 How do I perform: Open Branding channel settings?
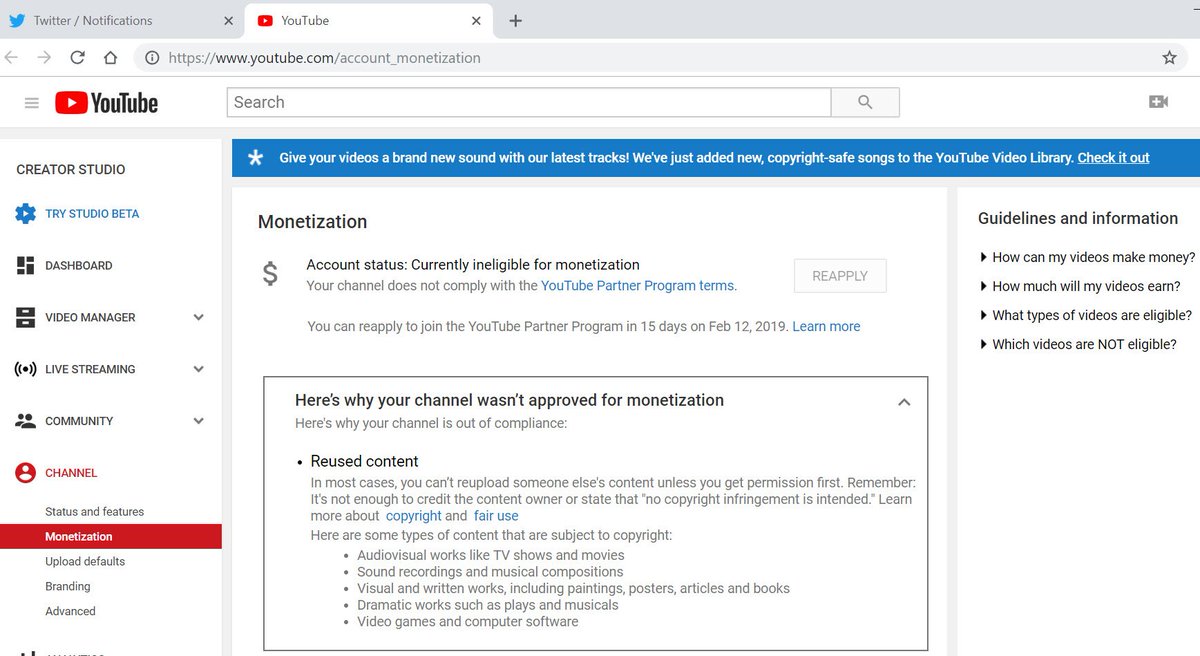click(x=68, y=586)
